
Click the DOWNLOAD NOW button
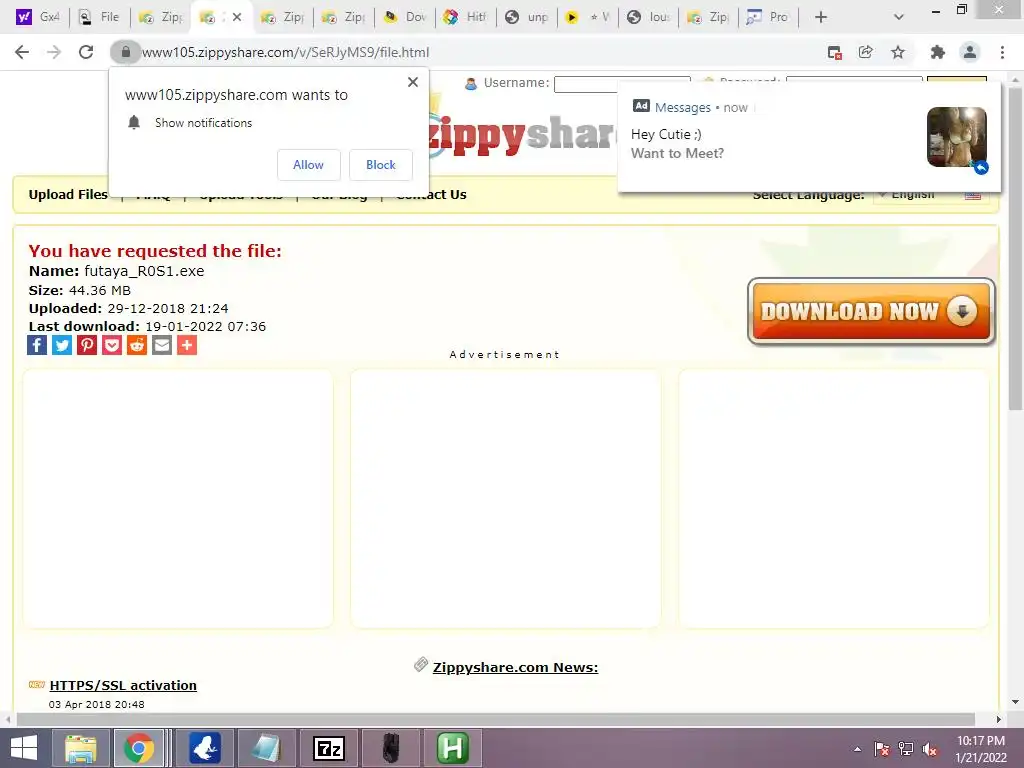[871, 312]
